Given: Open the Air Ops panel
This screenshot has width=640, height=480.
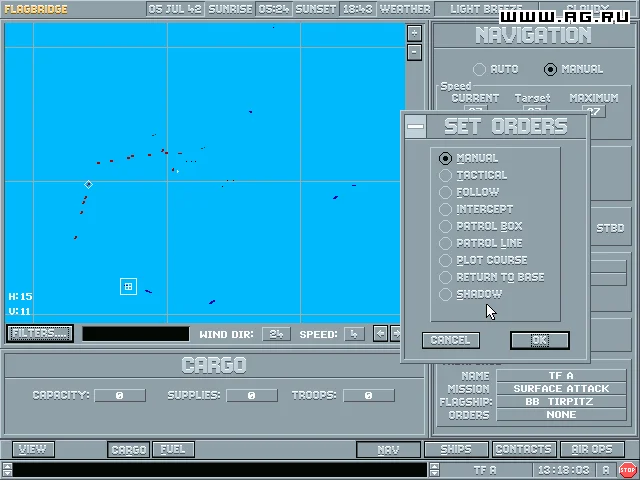Looking at the screenshot, I should click(592, 449).
